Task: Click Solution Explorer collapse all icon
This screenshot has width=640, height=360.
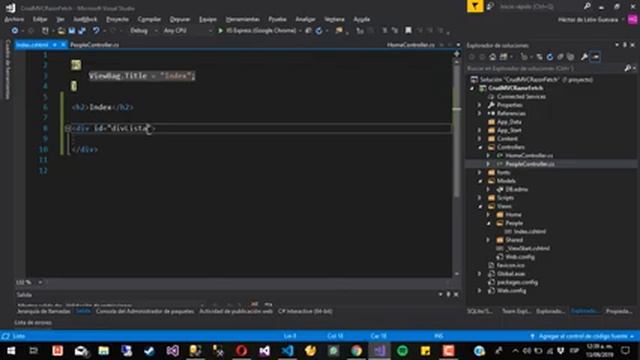Action: pyautogui.click(x=560, y=57)
